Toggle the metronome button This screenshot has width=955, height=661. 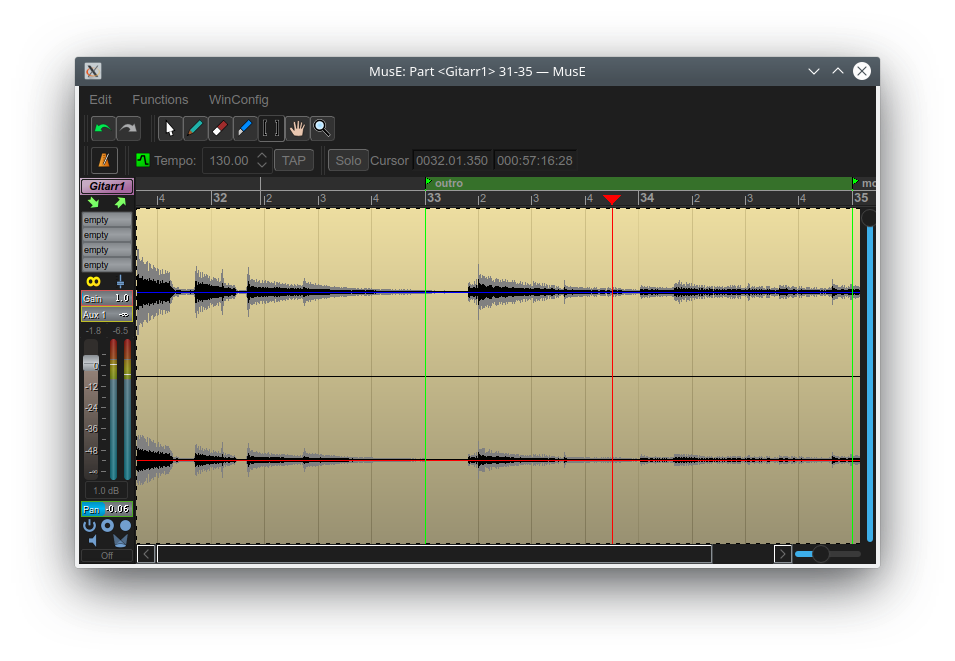pos(104,160)
